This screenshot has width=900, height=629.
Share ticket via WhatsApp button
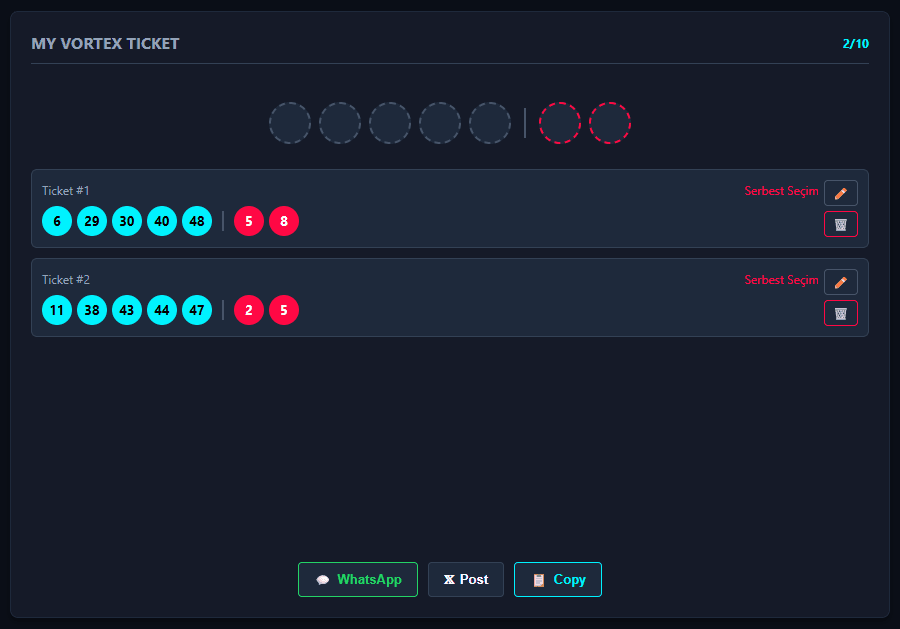coord(358,579)
